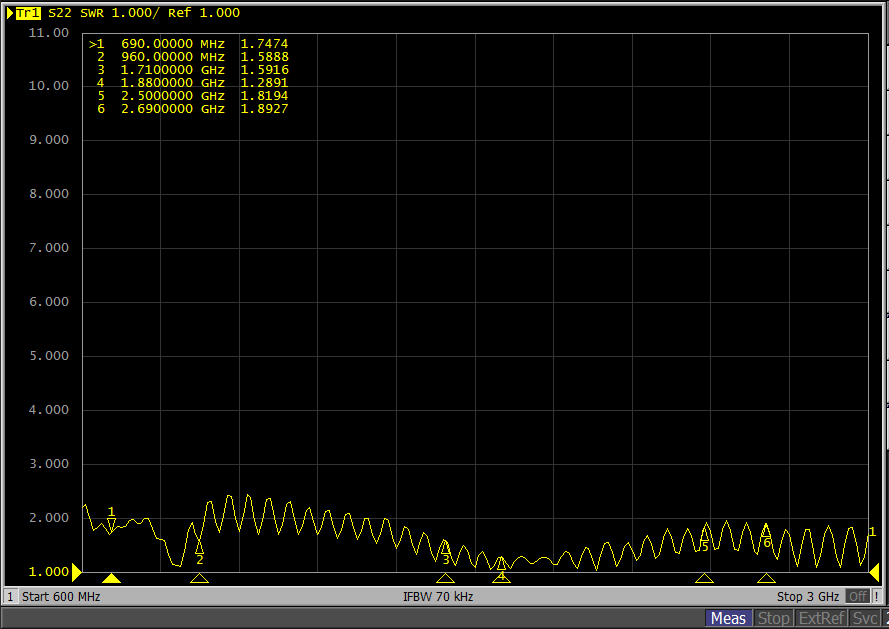Screen dimensions: 889x629
Task: Select marker 1 row at 690 MHz
Action: click(189, 44)
